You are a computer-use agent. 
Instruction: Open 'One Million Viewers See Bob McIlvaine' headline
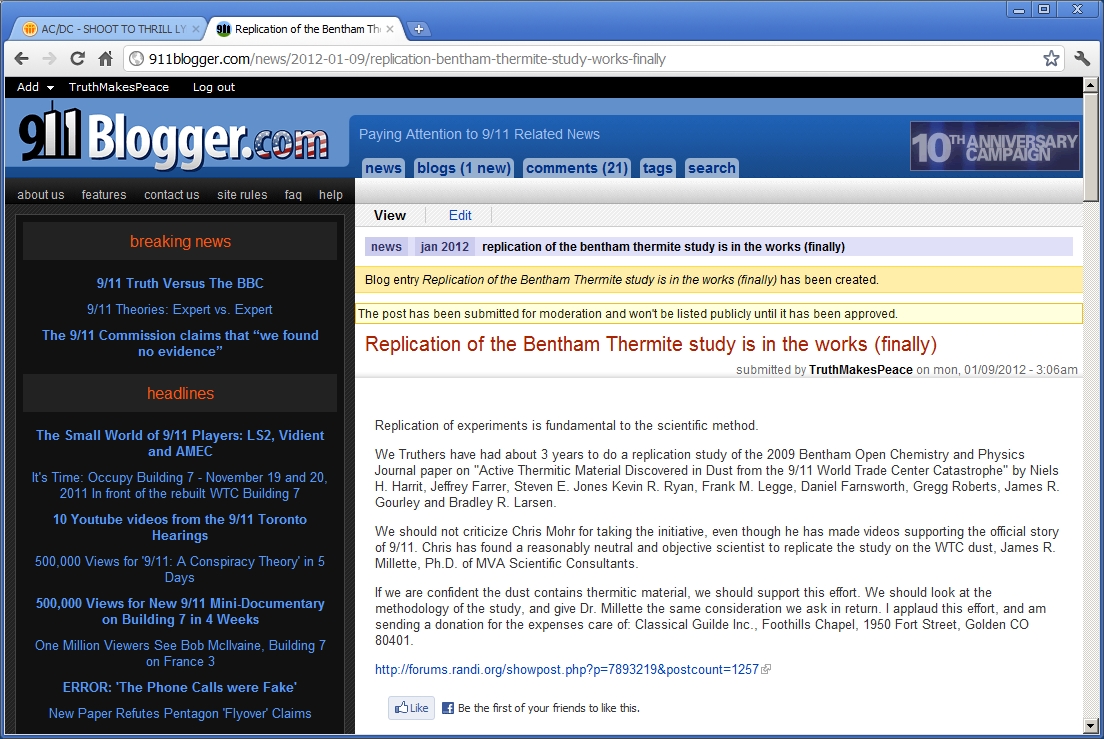coord(180,653)
